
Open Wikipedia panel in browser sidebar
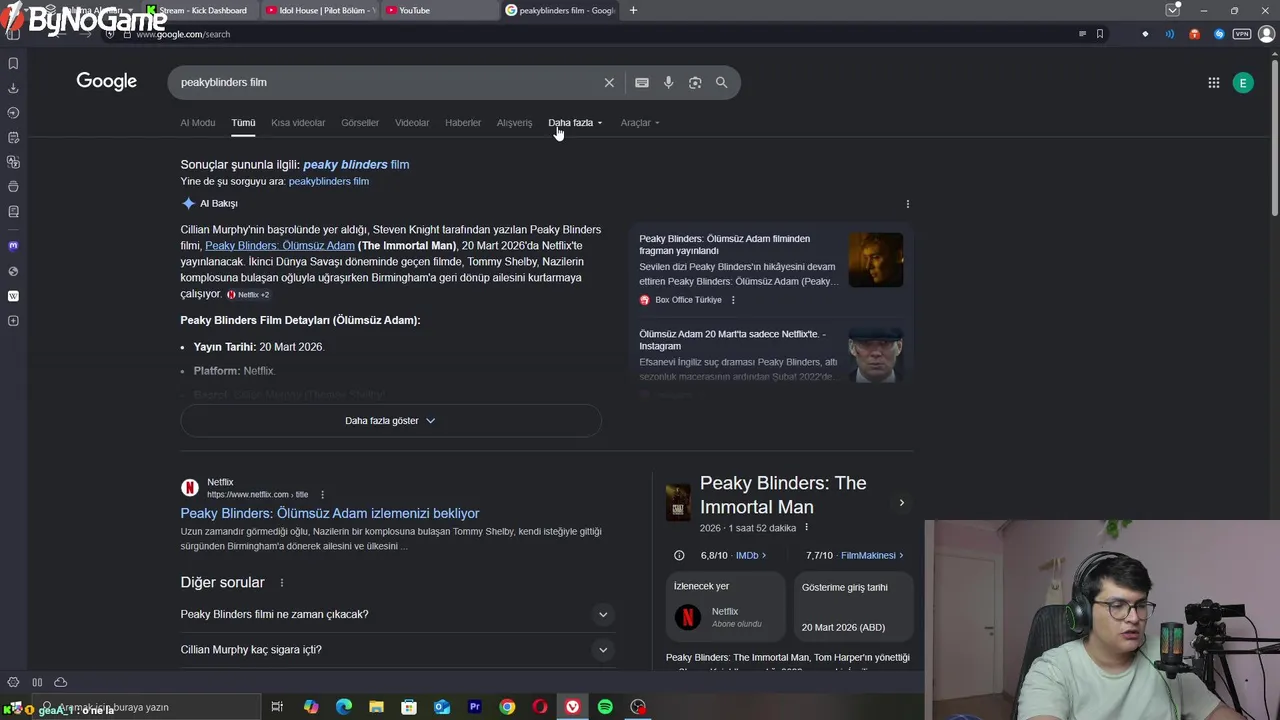[x=13, y=296]
